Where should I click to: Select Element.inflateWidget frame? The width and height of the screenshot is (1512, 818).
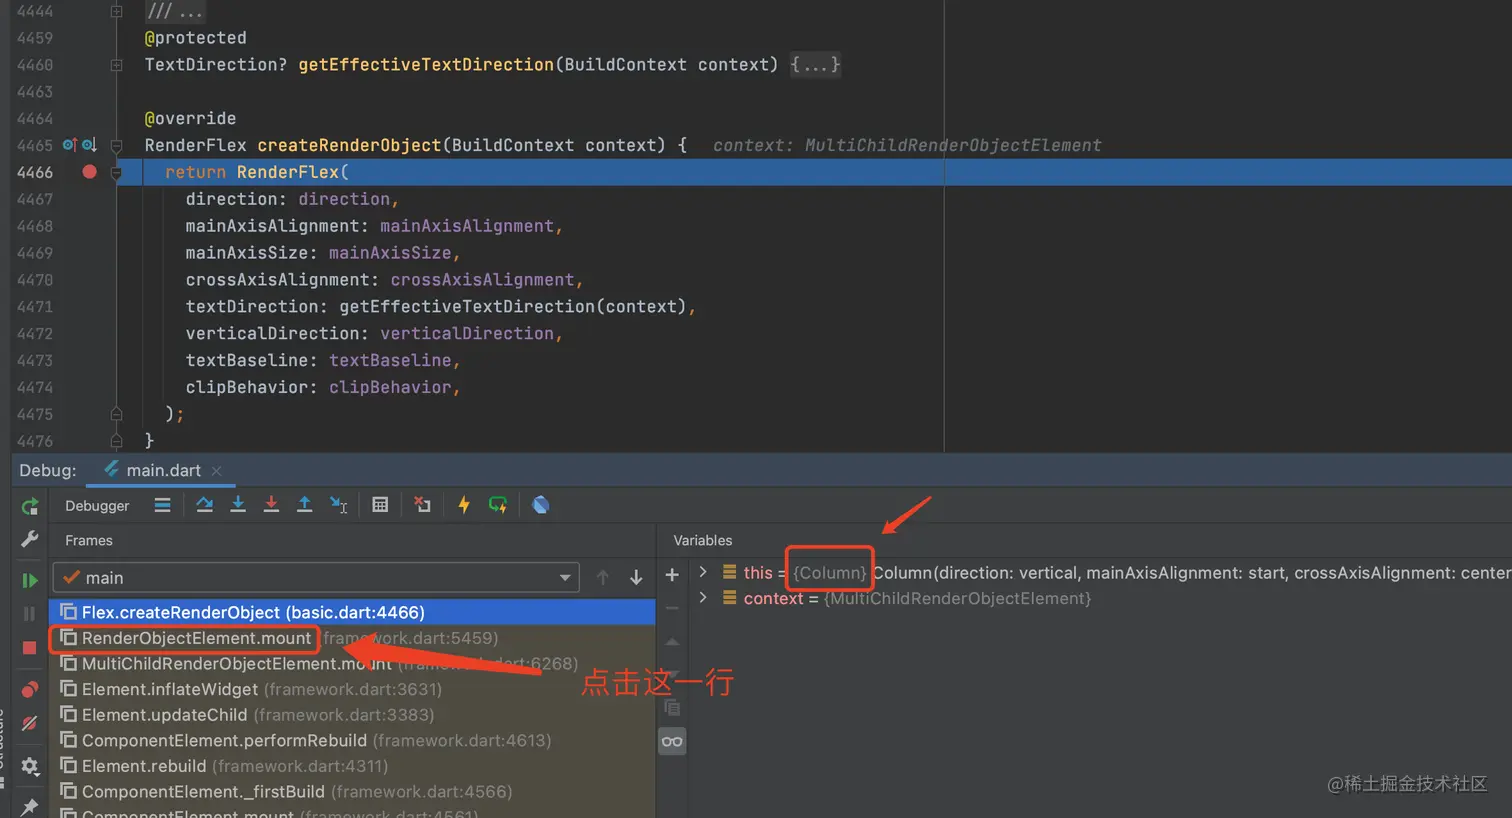point(352,689)
